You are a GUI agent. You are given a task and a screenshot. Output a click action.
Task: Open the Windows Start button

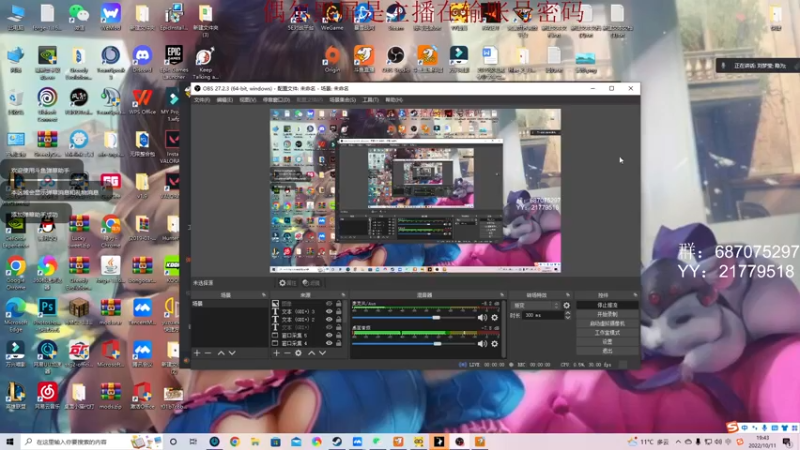click(10, 442)
